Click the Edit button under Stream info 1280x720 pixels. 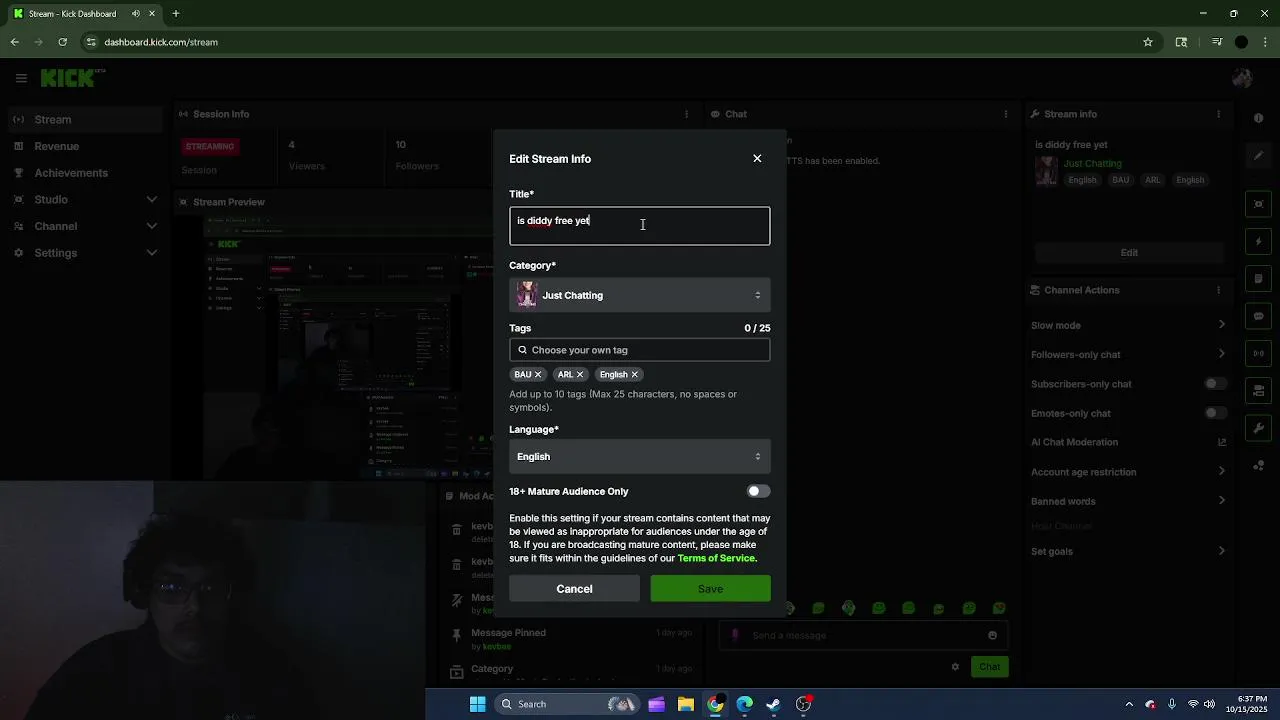[x=1129, y=252]
